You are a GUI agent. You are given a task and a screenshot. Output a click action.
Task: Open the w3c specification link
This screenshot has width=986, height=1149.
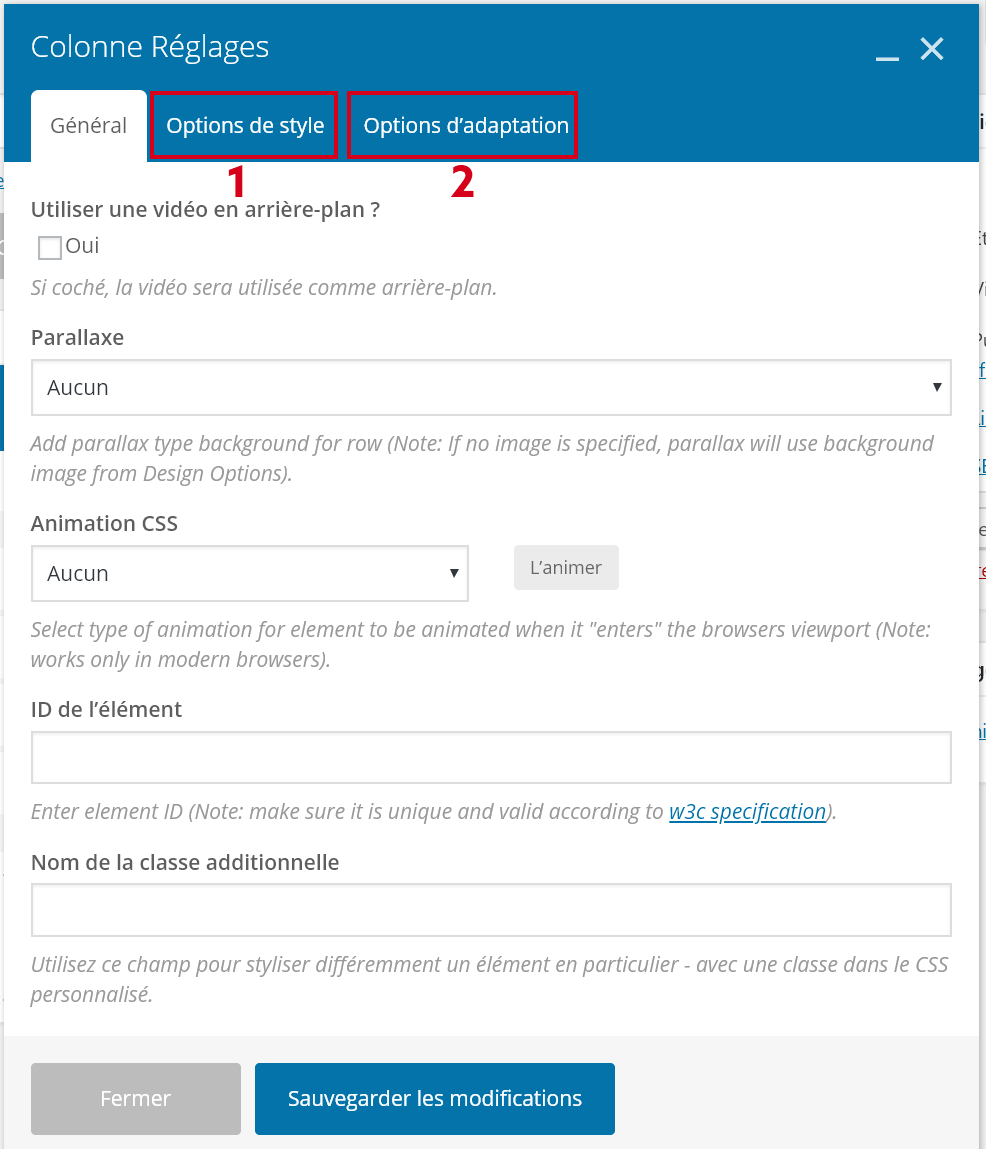748,811
